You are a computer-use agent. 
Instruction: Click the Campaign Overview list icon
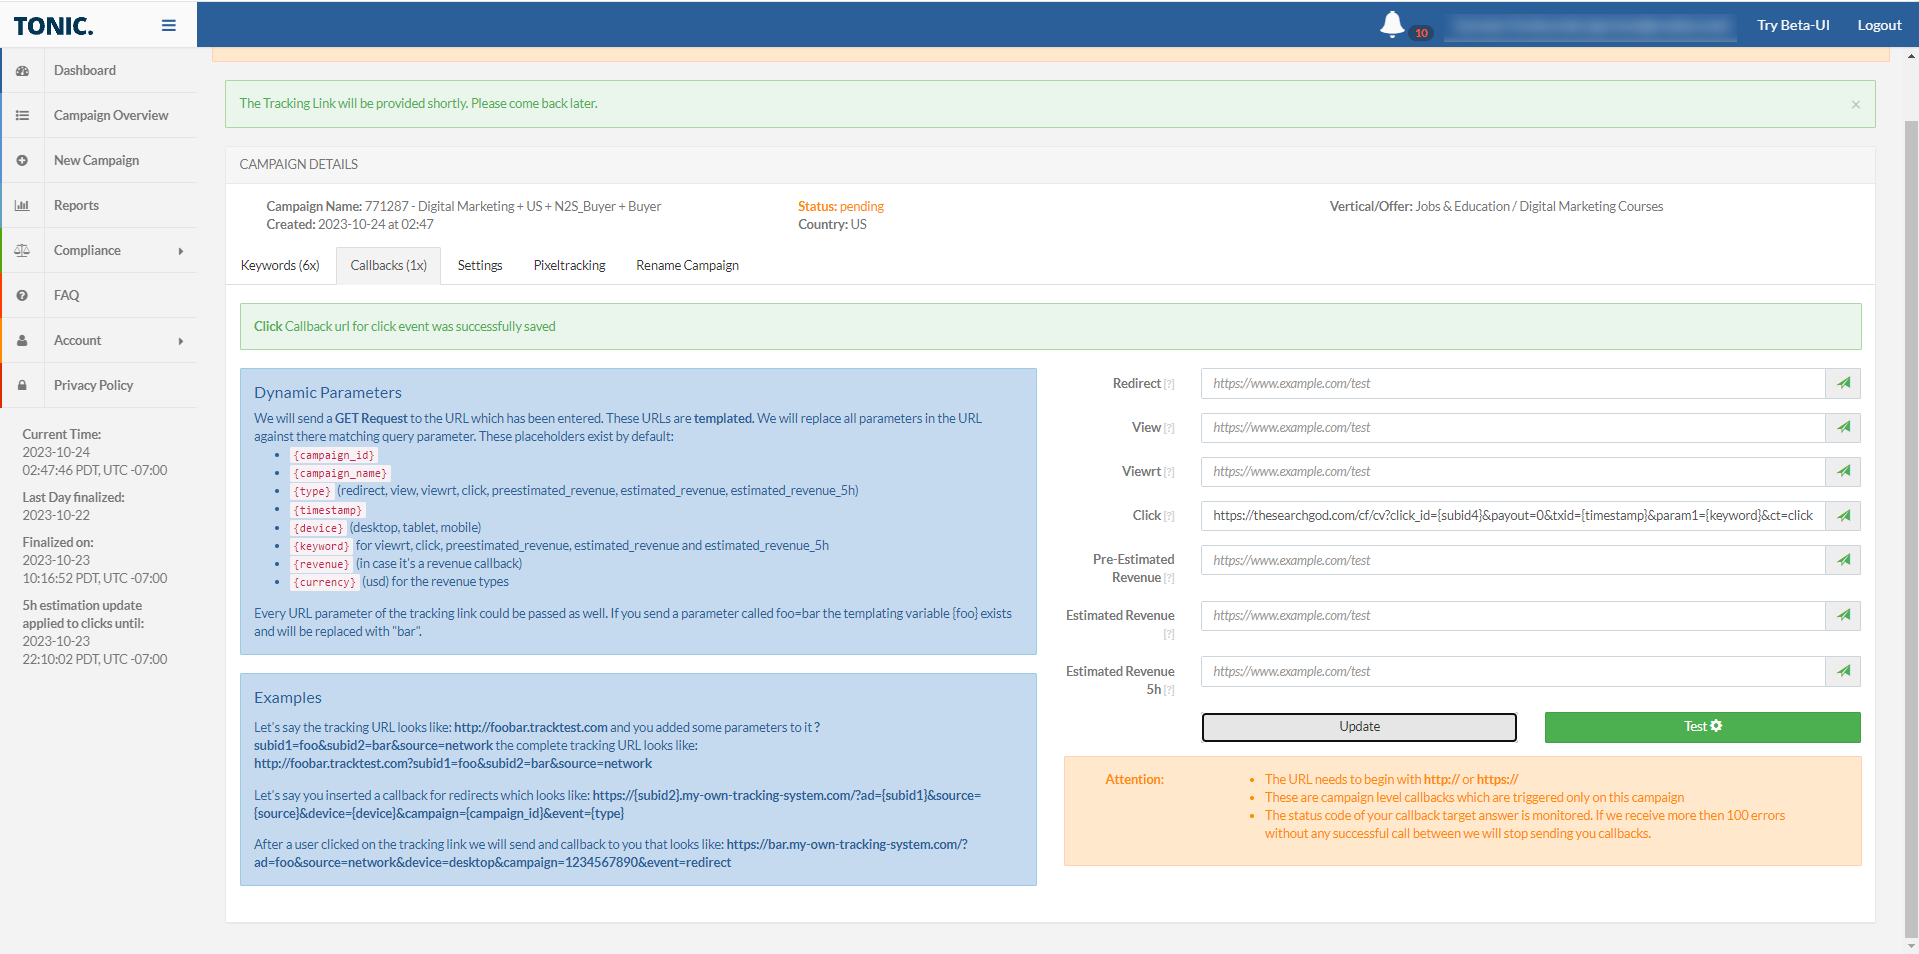[x=22, y=116]
